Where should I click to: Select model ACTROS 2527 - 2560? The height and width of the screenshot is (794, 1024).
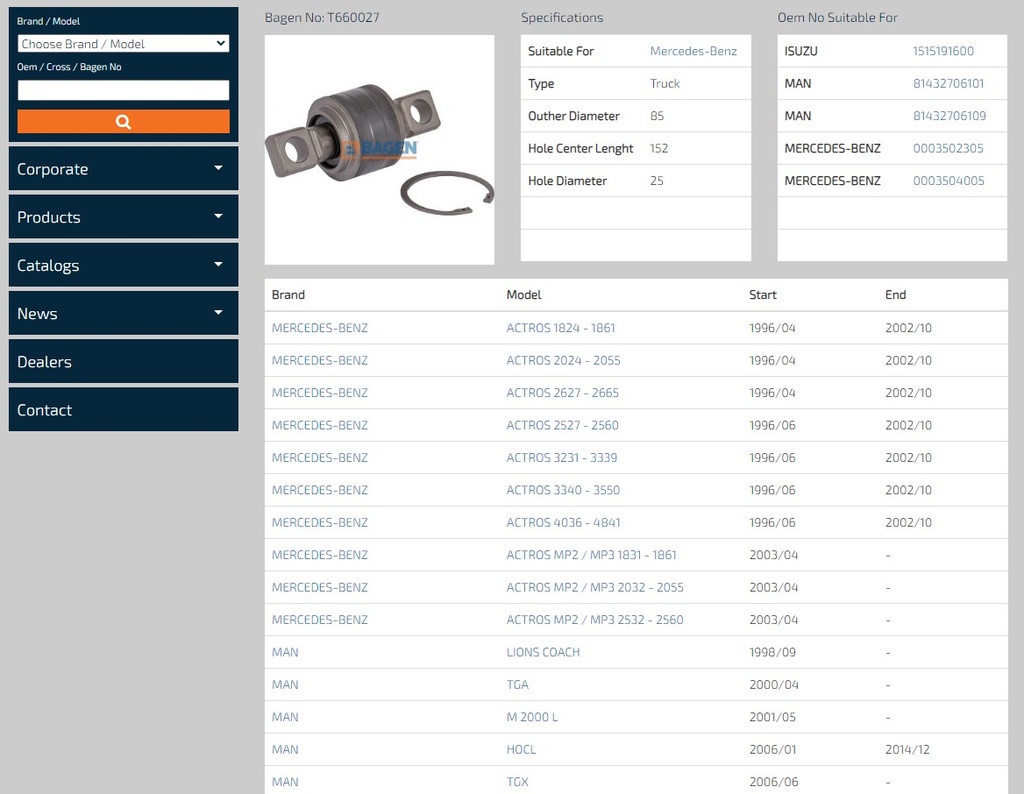point(562,425)
